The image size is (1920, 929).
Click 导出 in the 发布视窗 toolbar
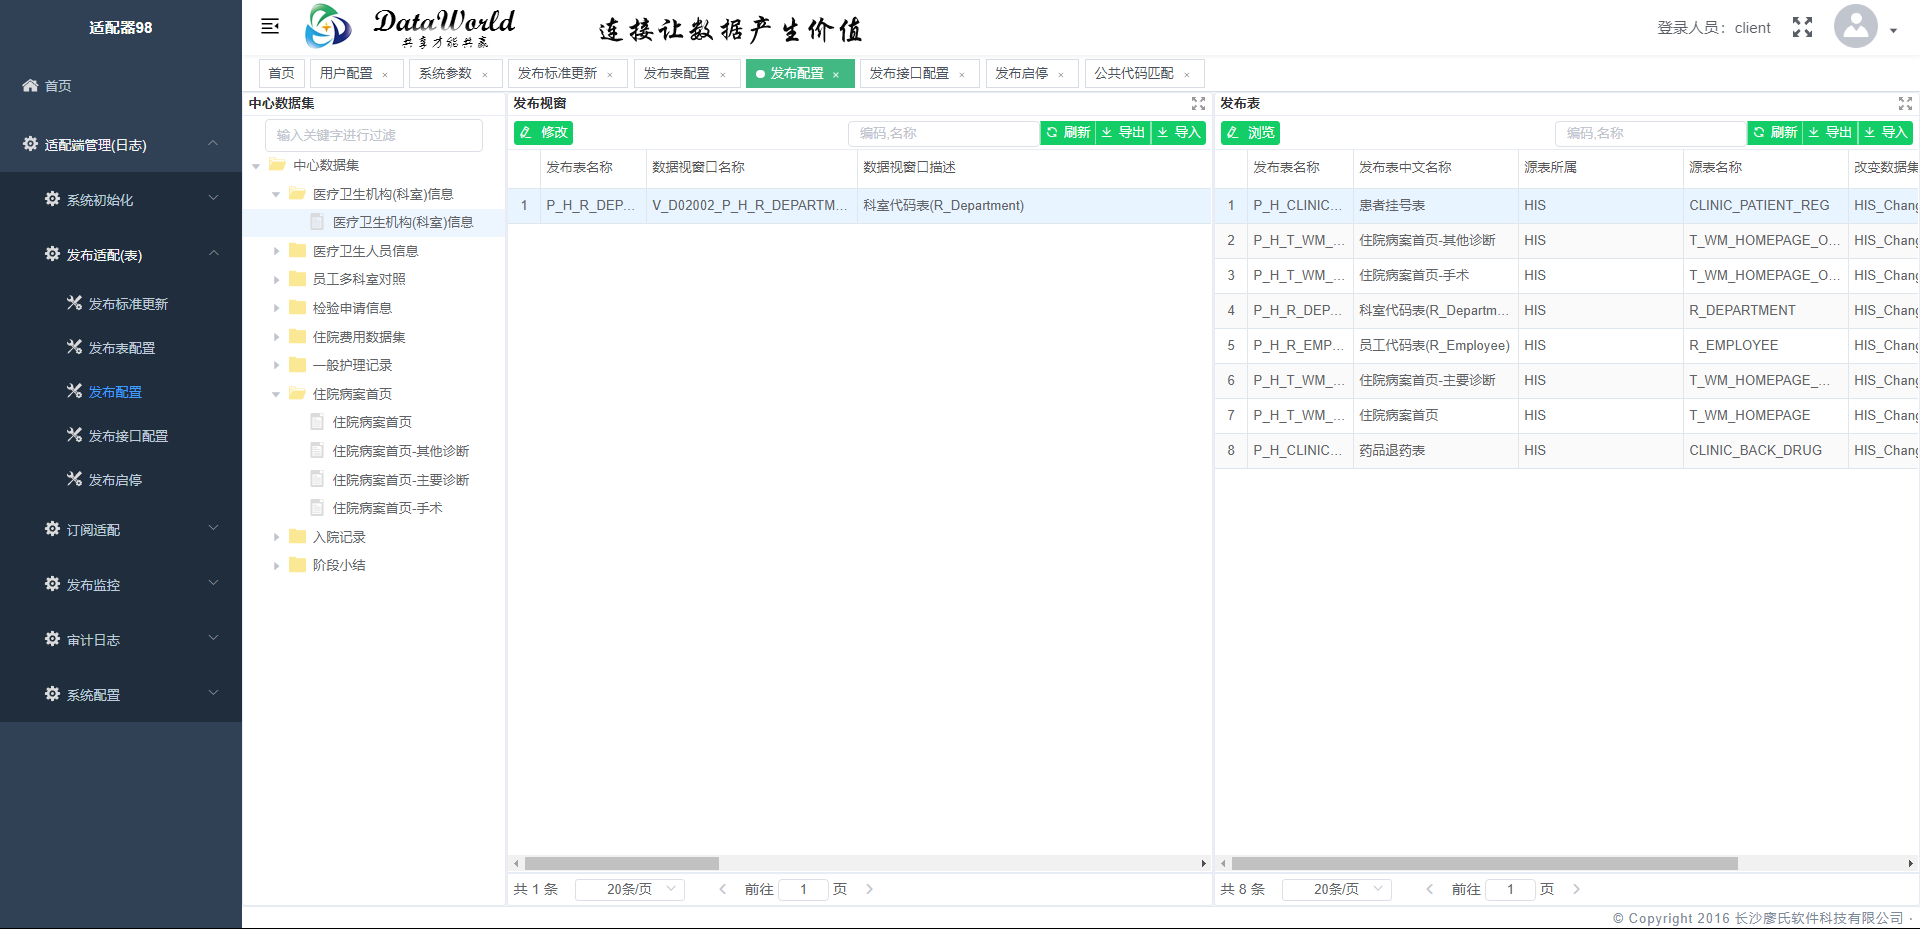[x=1123, y=132]
